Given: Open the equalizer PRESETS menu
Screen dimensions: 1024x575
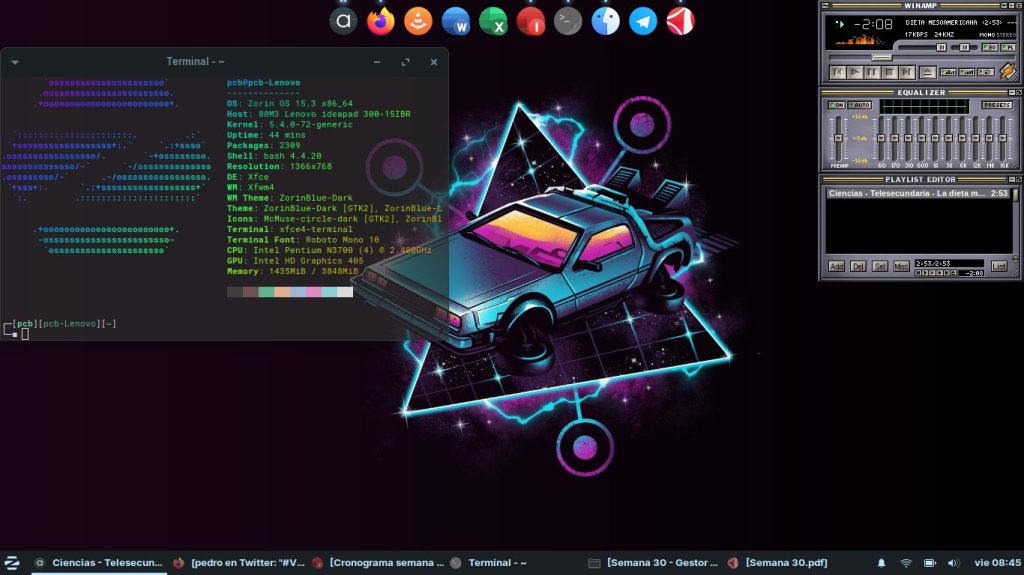Looking at the screenshot, I should point(996,105).
